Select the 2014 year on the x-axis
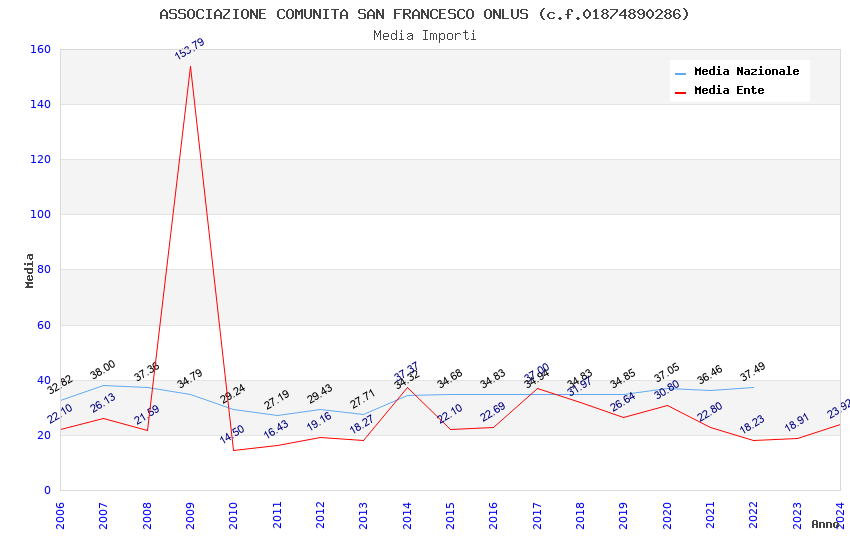Viewport: 850px width, 550px height. (x=407, y=514)
